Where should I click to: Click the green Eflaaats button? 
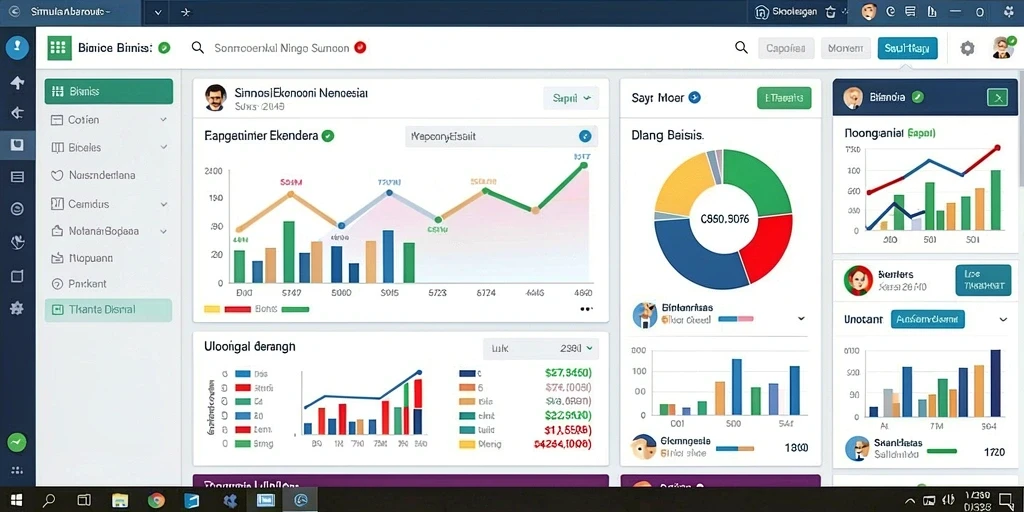784,98
